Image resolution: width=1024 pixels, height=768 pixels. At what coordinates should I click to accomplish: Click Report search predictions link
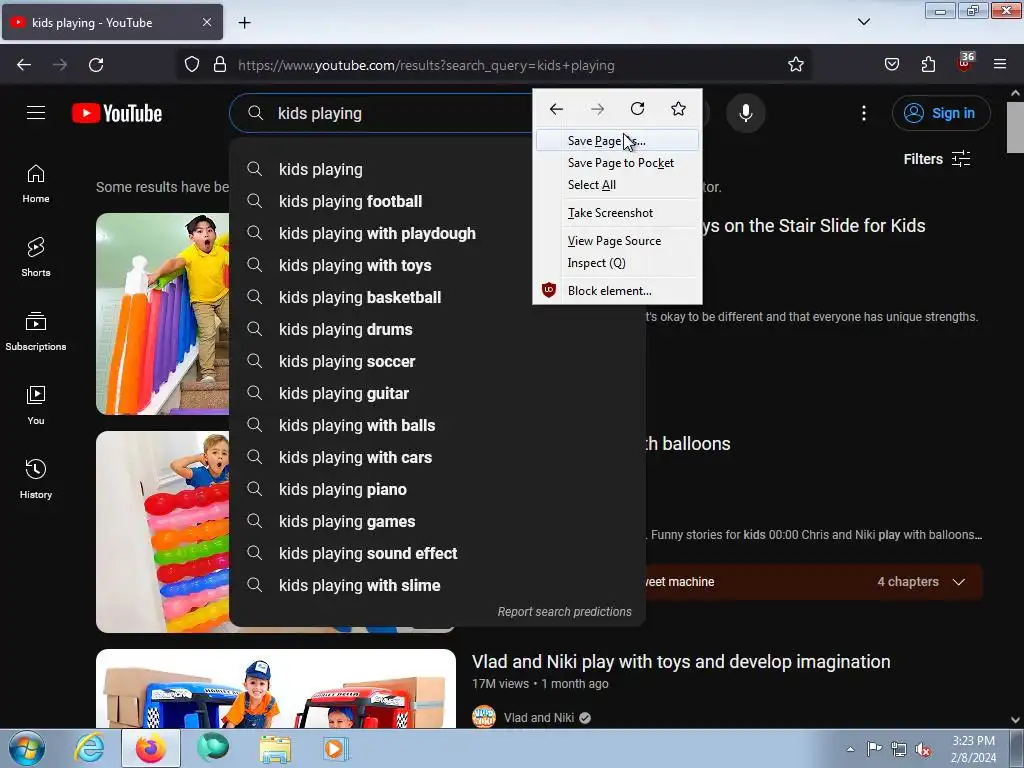564,612
